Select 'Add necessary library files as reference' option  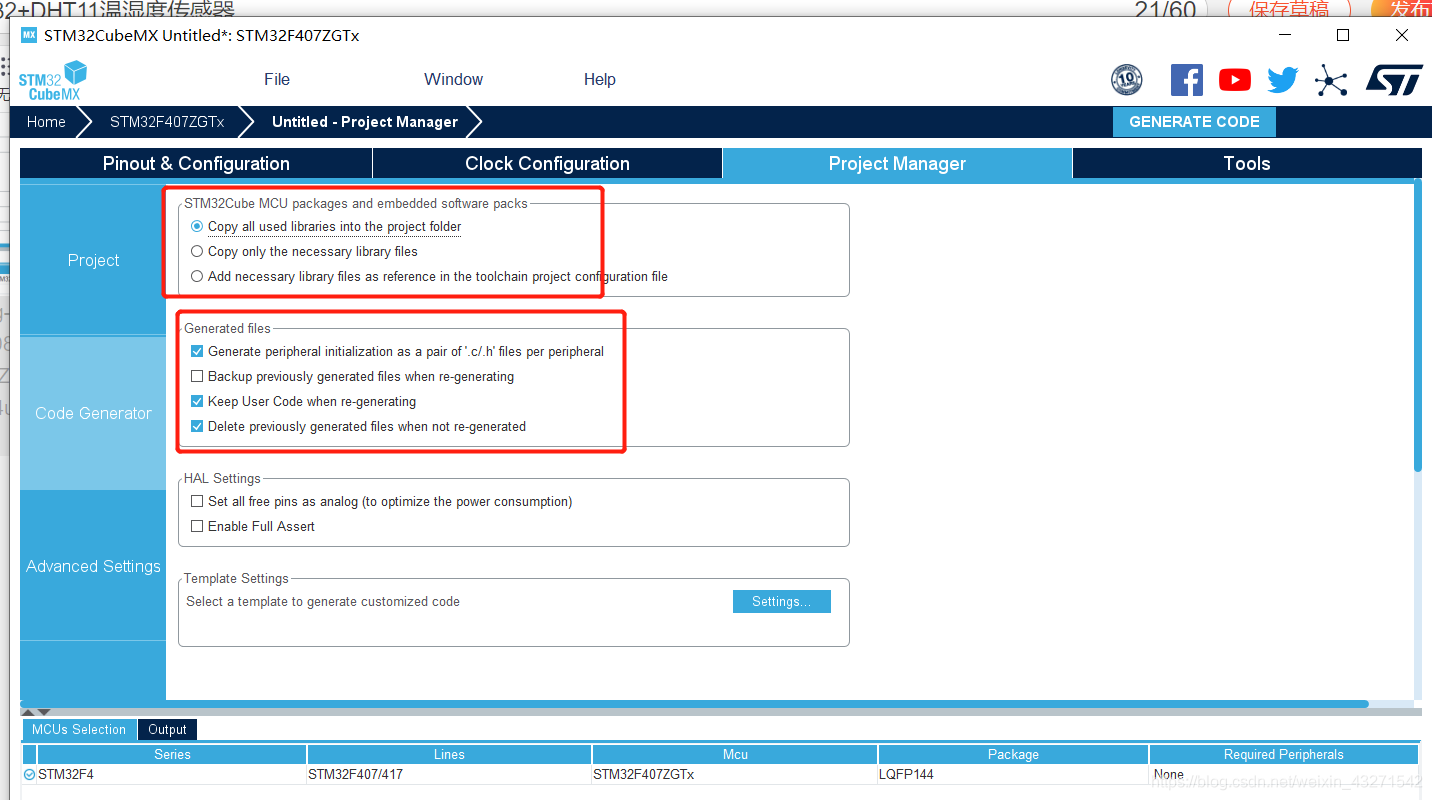[197, 277]
